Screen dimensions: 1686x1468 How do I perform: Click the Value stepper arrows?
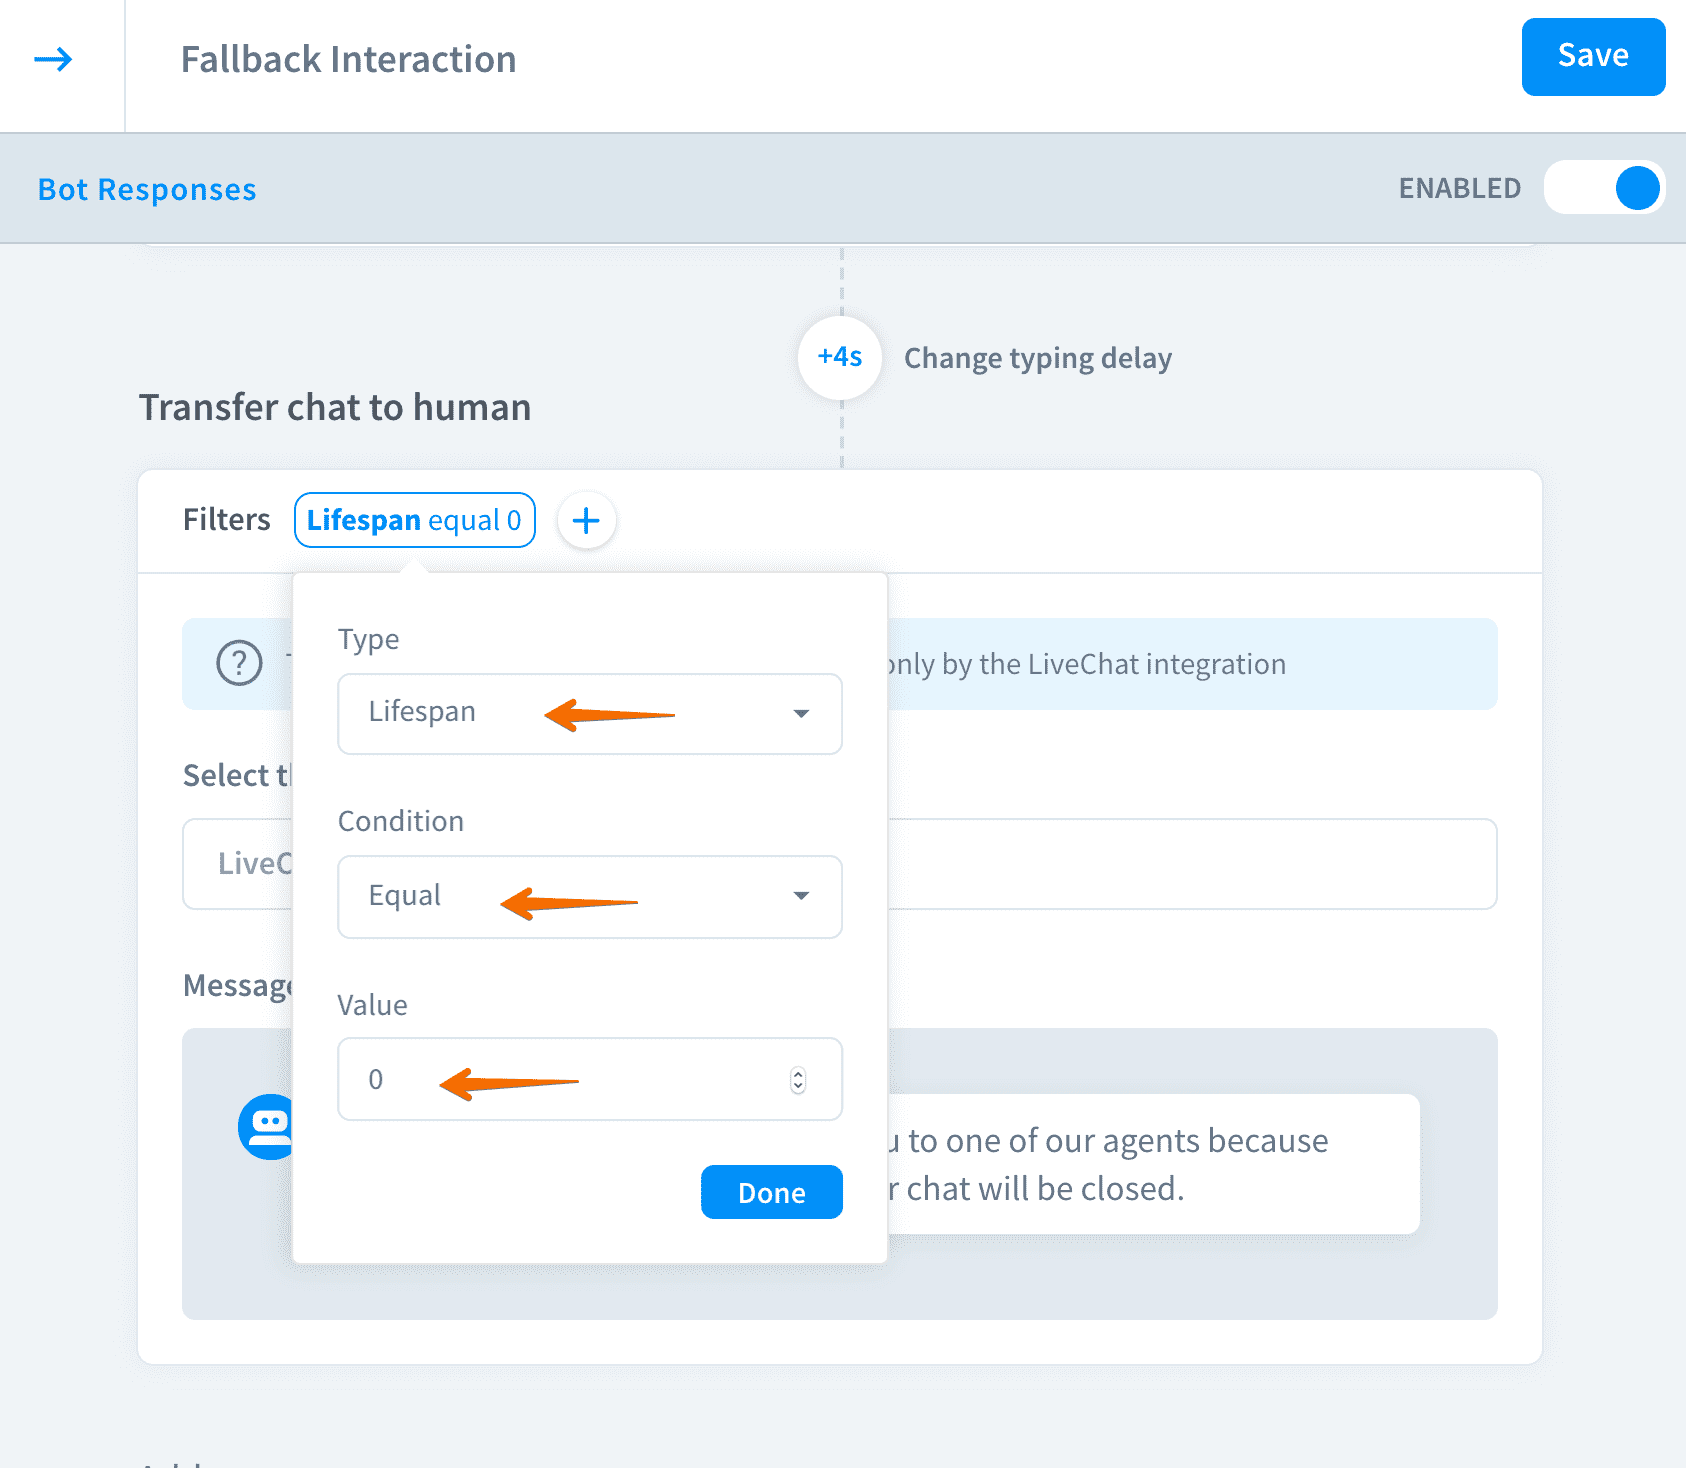coord(798,1080)
